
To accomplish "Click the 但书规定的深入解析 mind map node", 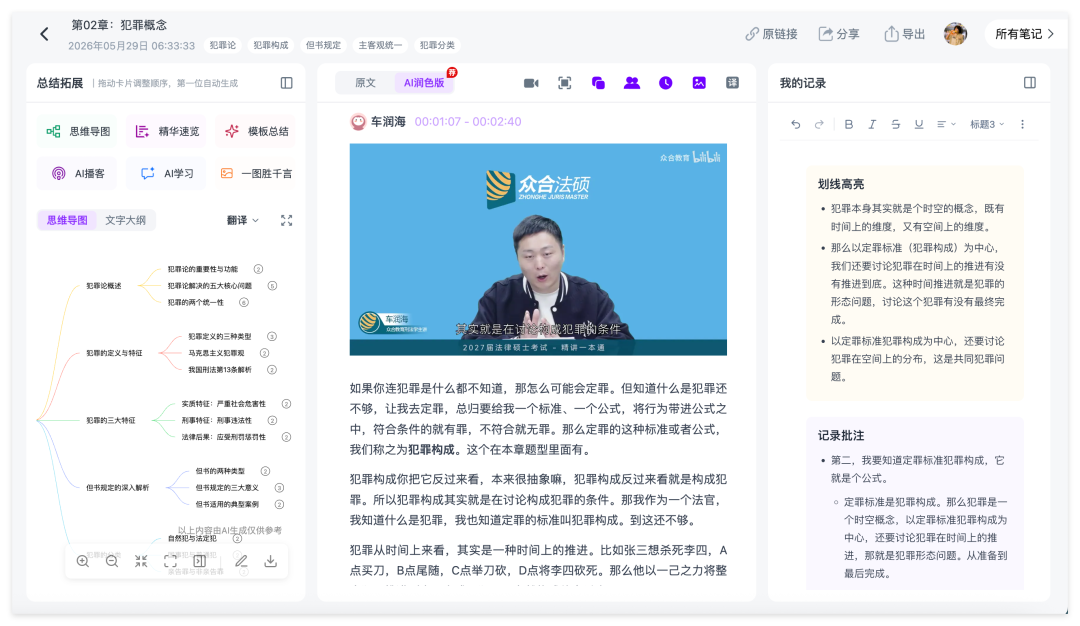I will pos(117,488).
